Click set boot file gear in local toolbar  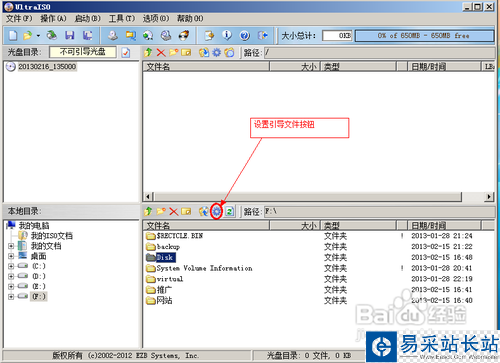[217, 211]
